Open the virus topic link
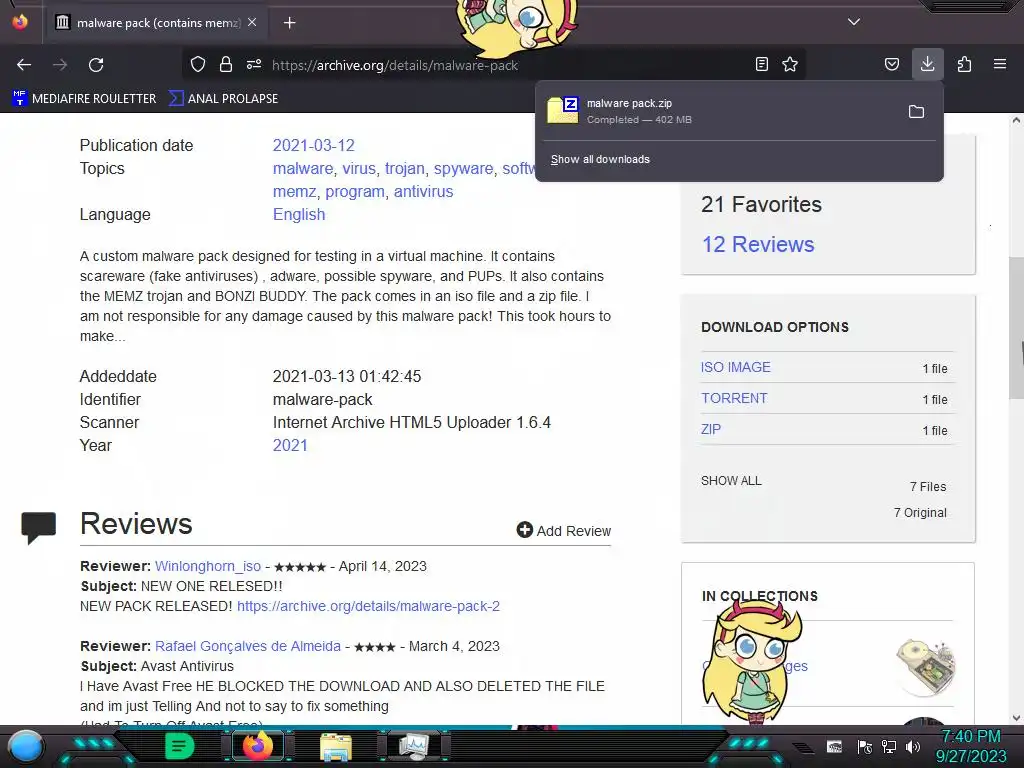 point(359,168)
